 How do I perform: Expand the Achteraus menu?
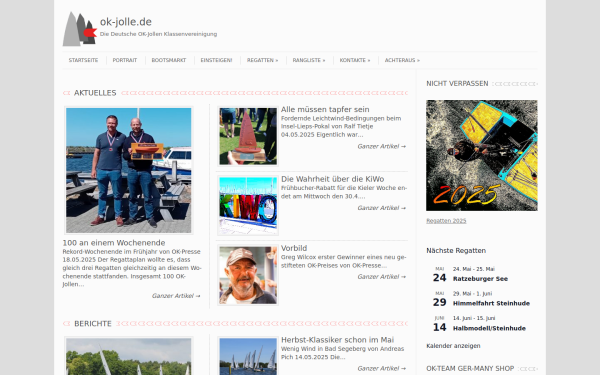click(x=402, y=60)
